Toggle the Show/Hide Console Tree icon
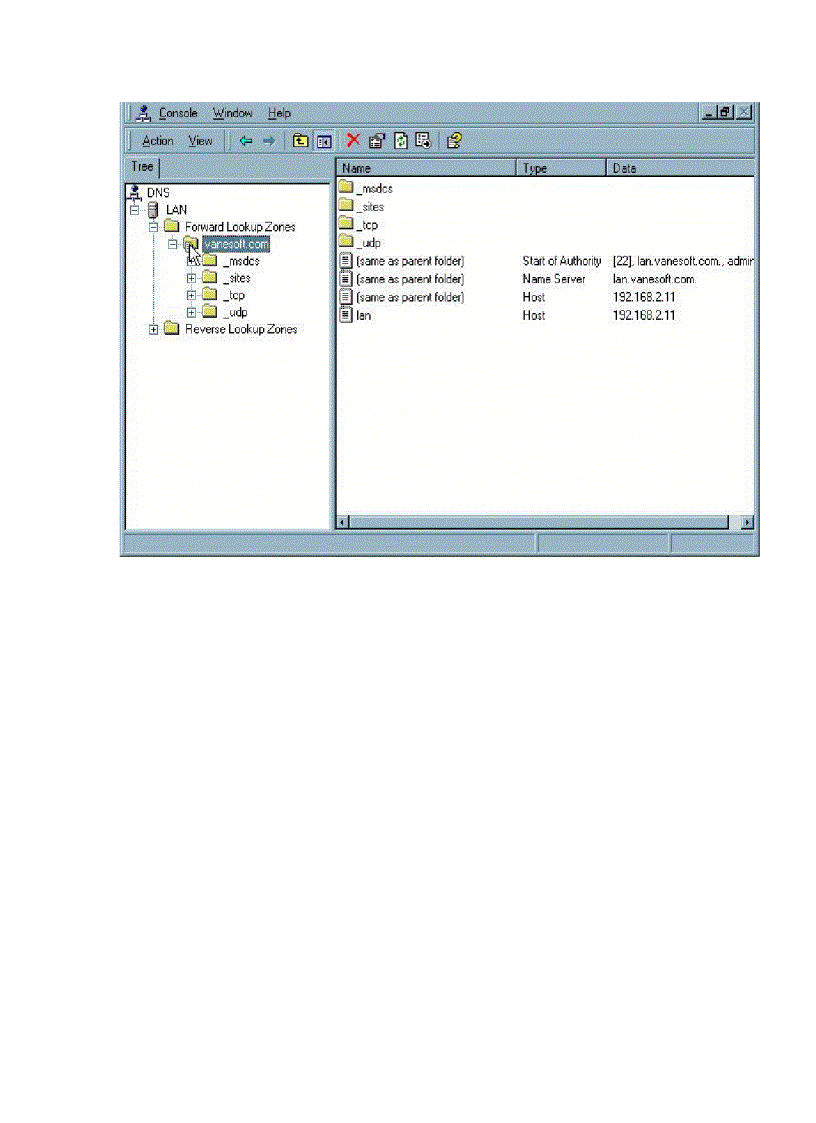 pyautogui.click(x=322, y=141)
